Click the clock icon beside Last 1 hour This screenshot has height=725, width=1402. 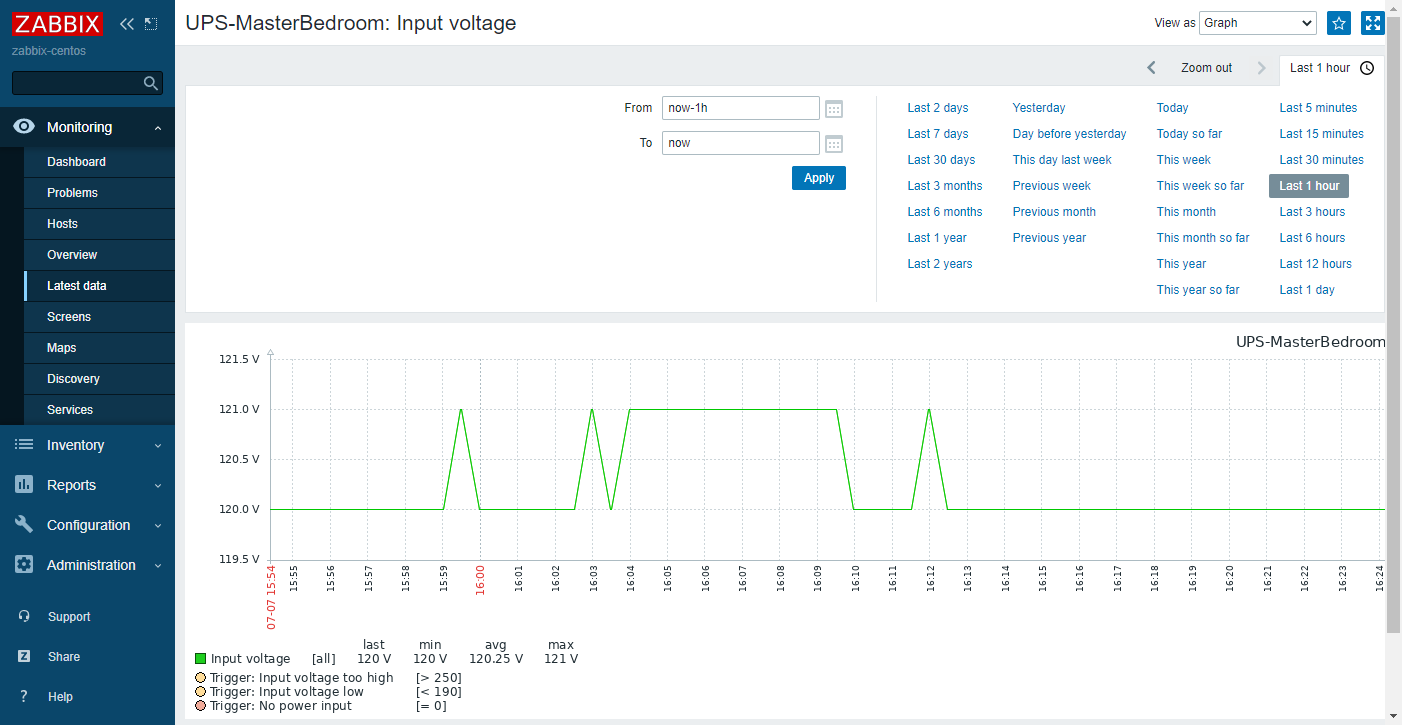[x=1368, y=67]
